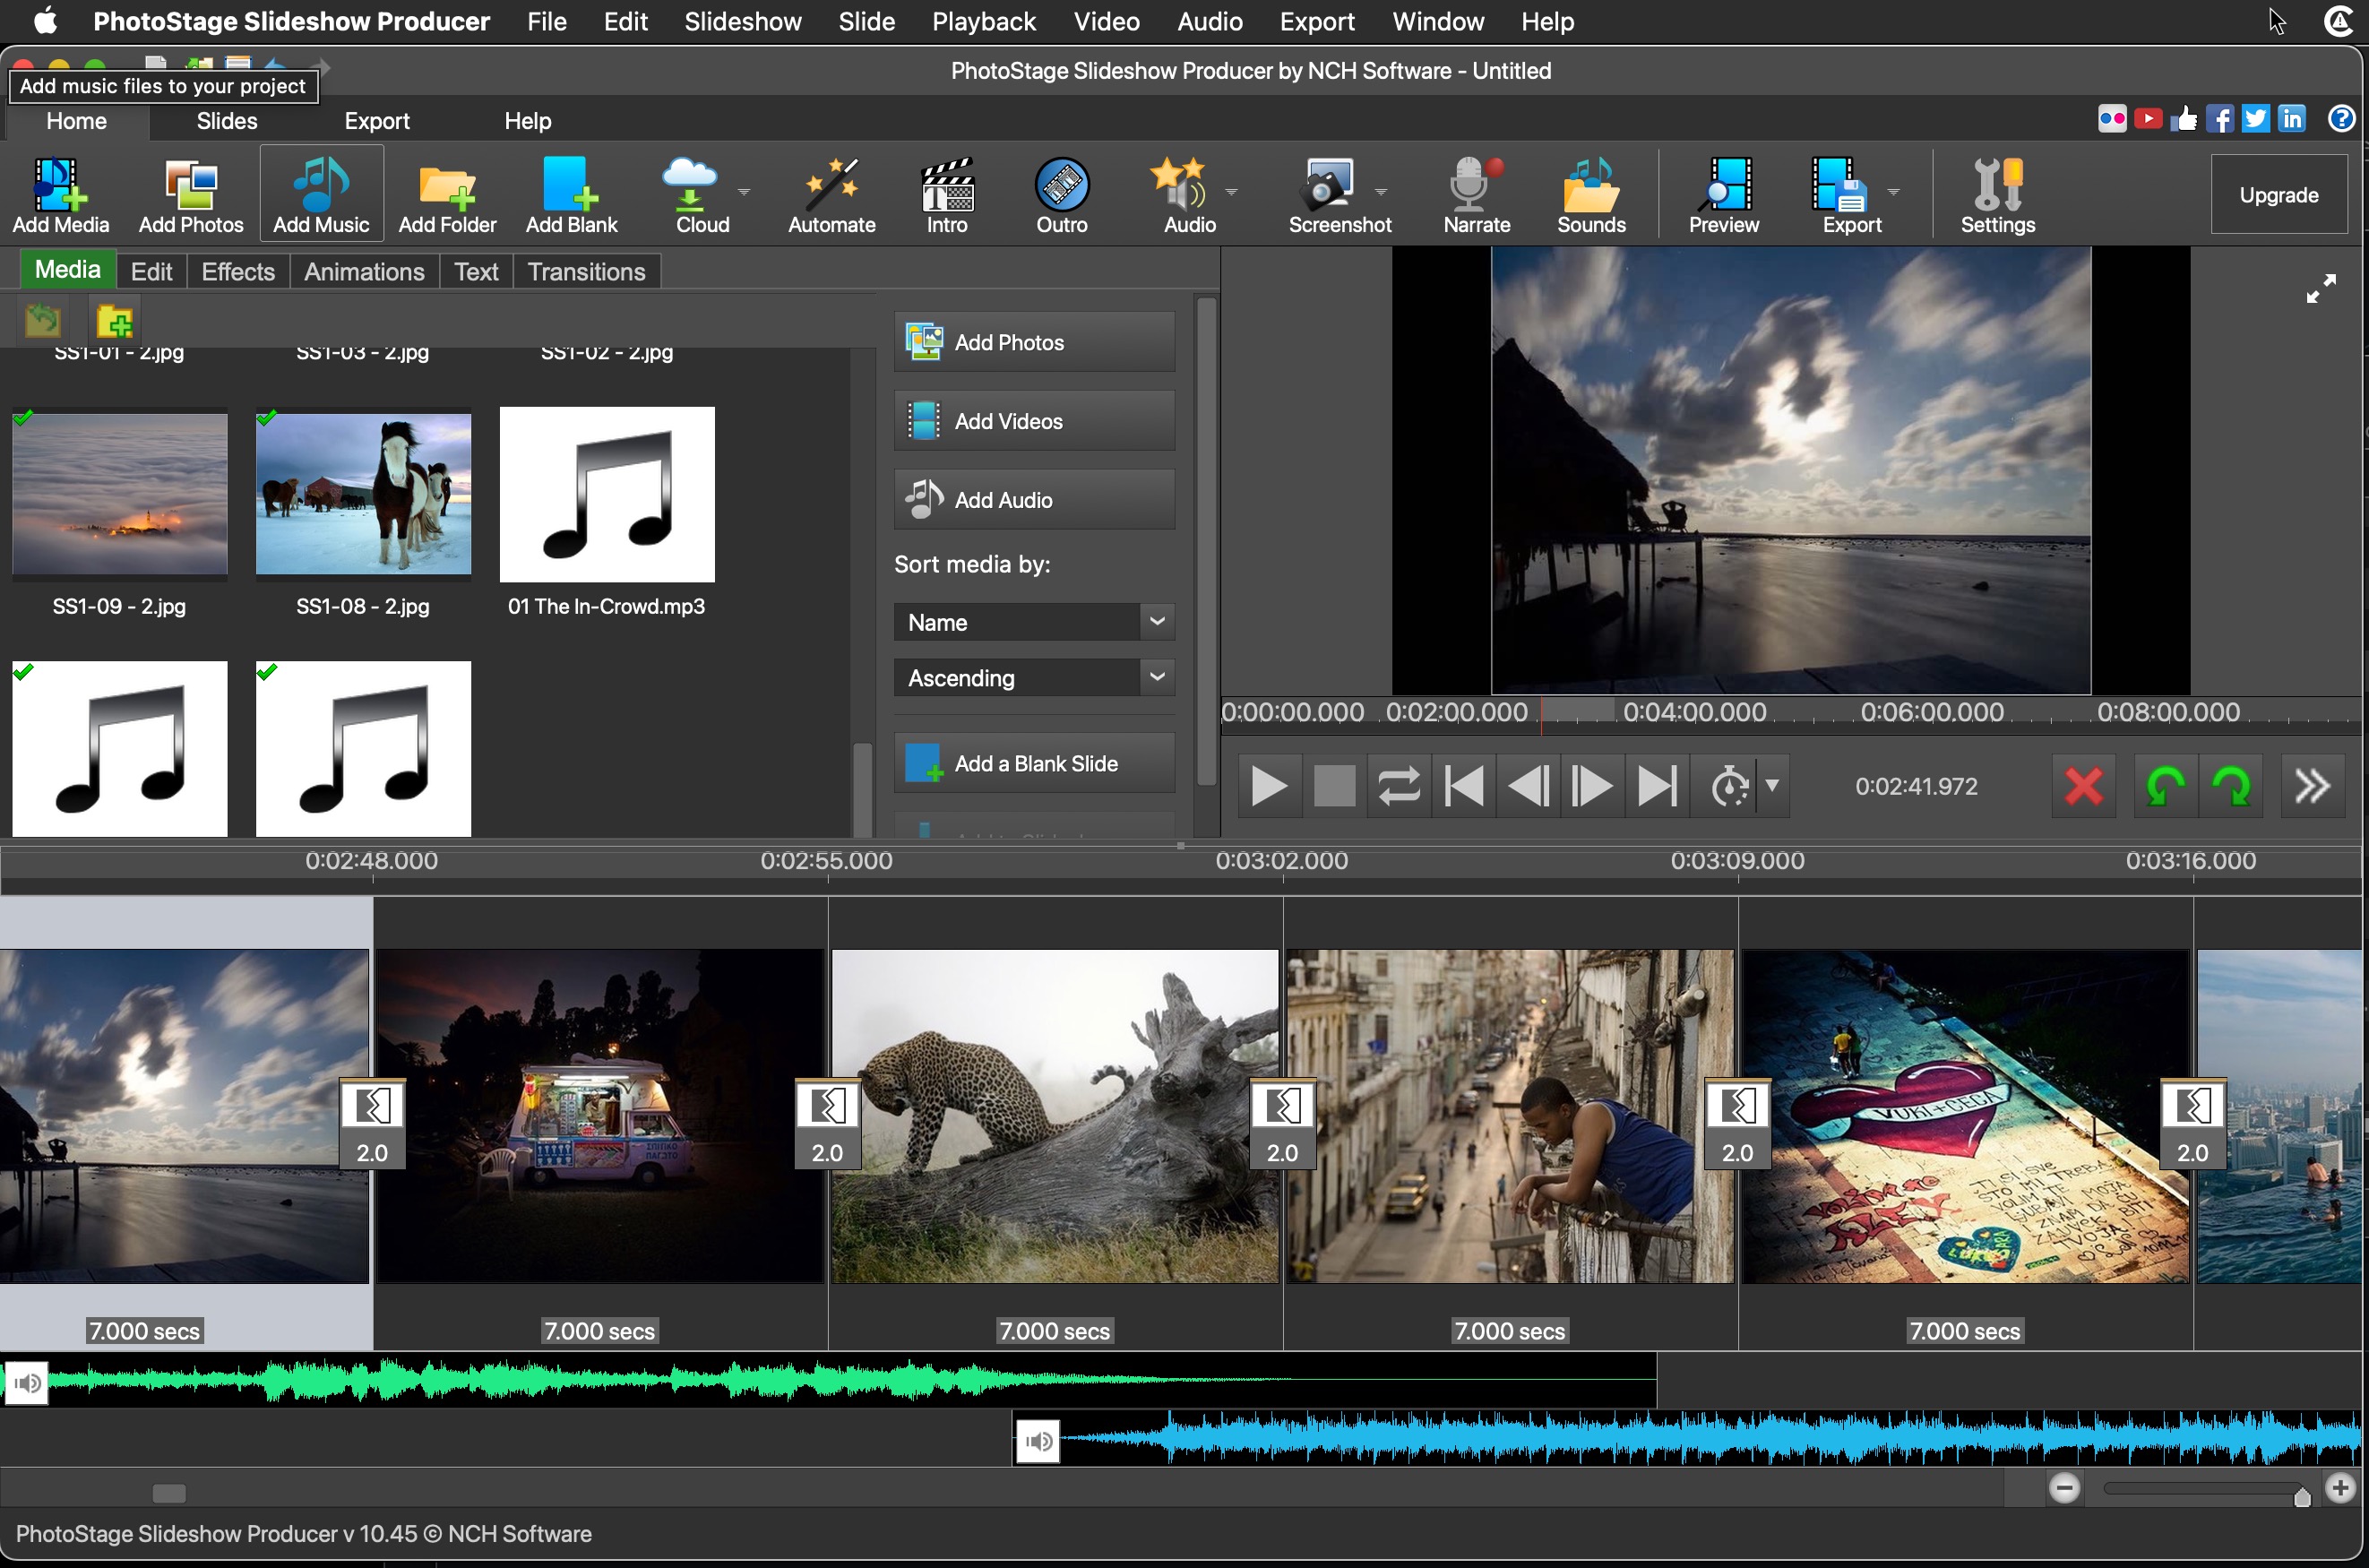Click the green undo arrow
Viewport: 2369px width, 1568px height.
point(2164,786)
